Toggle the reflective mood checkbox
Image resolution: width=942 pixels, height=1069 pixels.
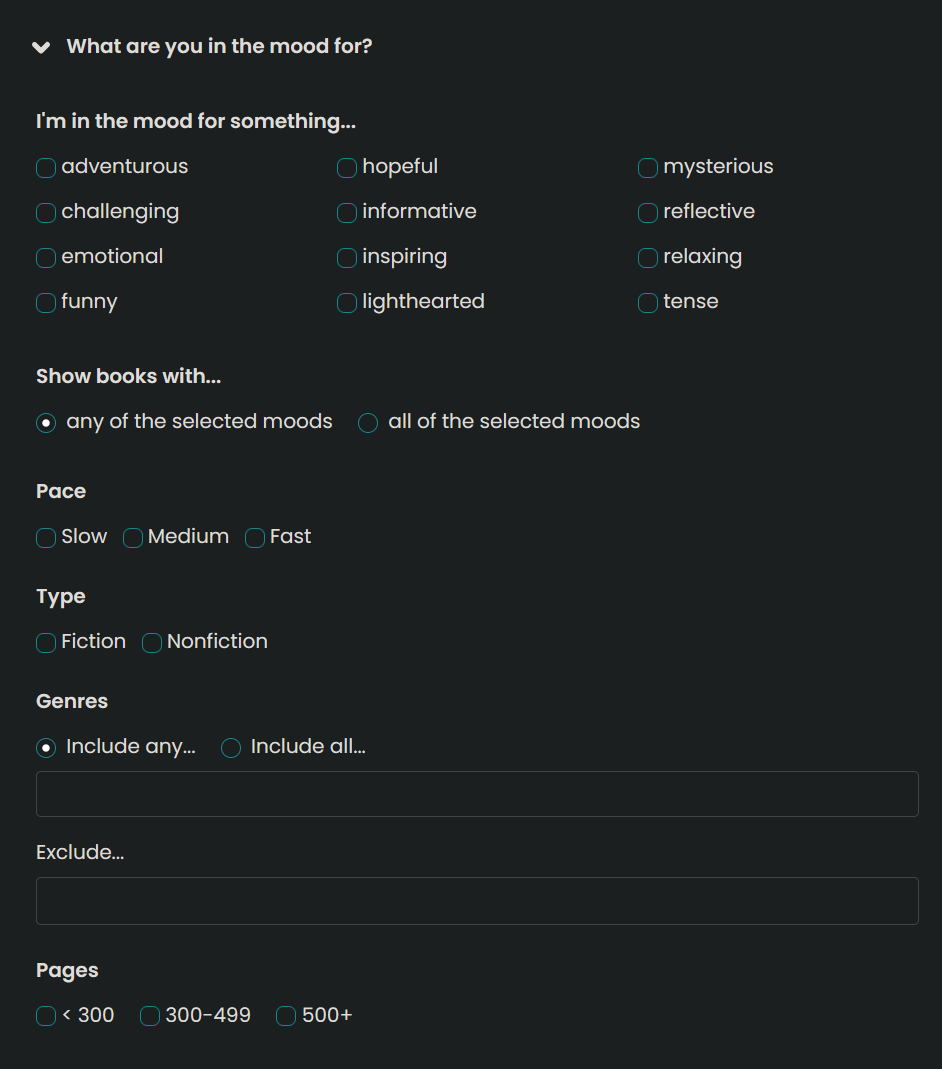[648, 213]
